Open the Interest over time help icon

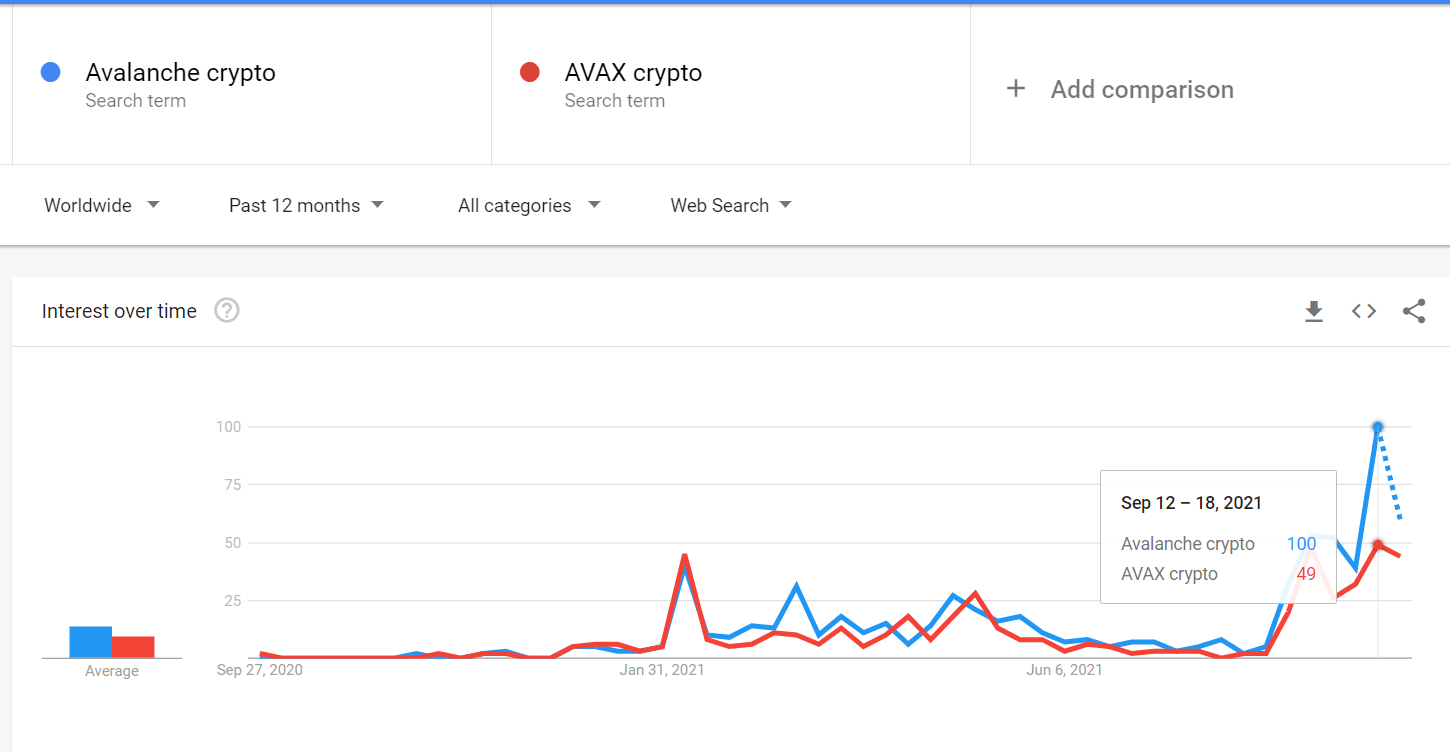point(227,311)
